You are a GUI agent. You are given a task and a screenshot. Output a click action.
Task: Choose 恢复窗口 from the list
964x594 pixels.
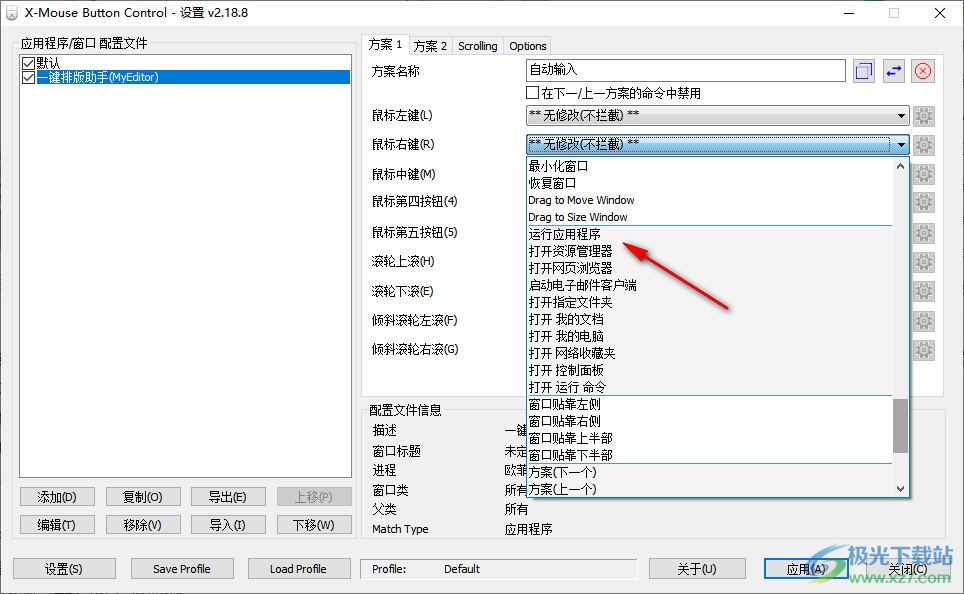click(710, 183)
